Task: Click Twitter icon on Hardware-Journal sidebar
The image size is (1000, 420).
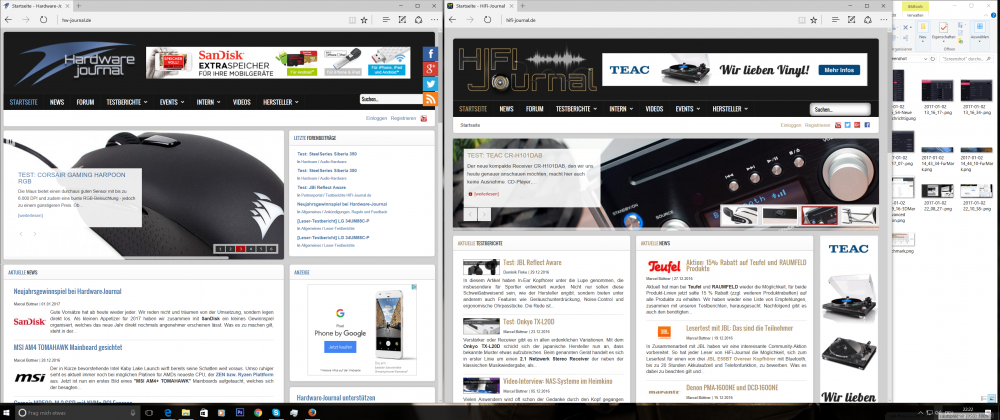Action: [x=431, y=83]
